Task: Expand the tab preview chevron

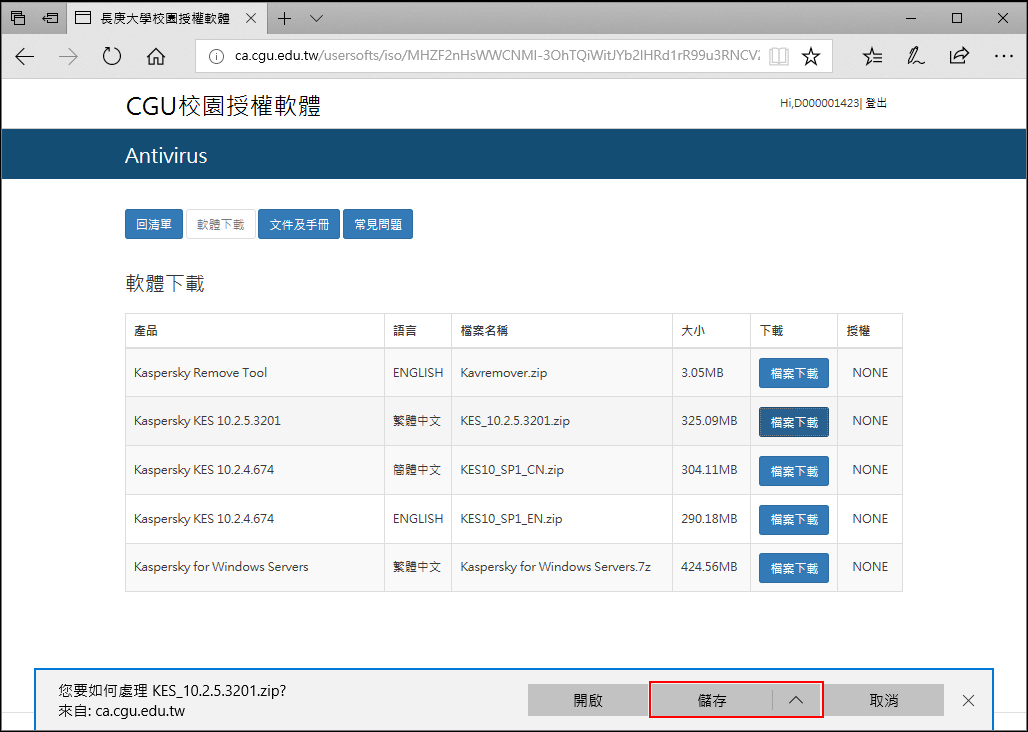Action: coord(317,18)
